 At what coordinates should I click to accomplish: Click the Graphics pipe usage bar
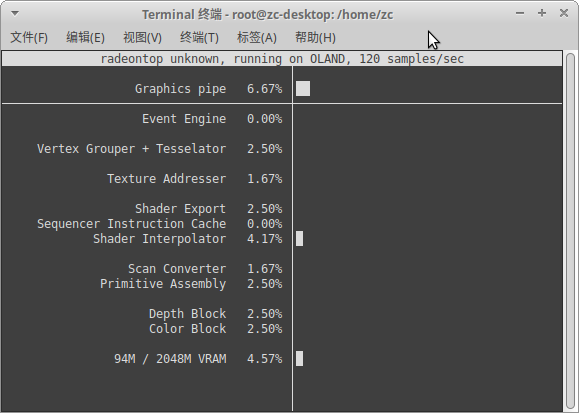[303, 89]
